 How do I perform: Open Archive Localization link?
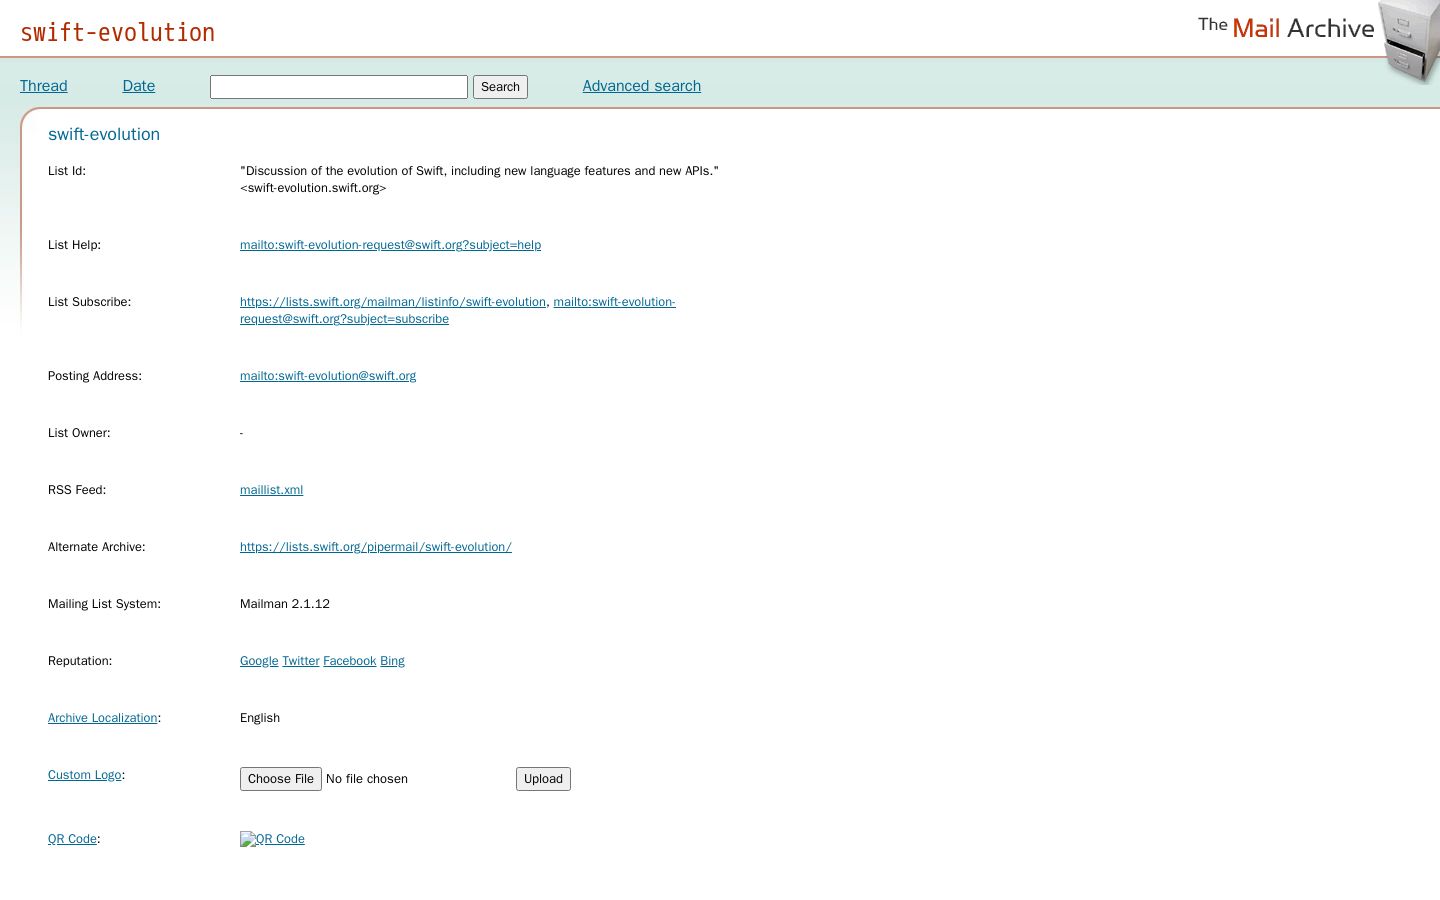(102, 718)
